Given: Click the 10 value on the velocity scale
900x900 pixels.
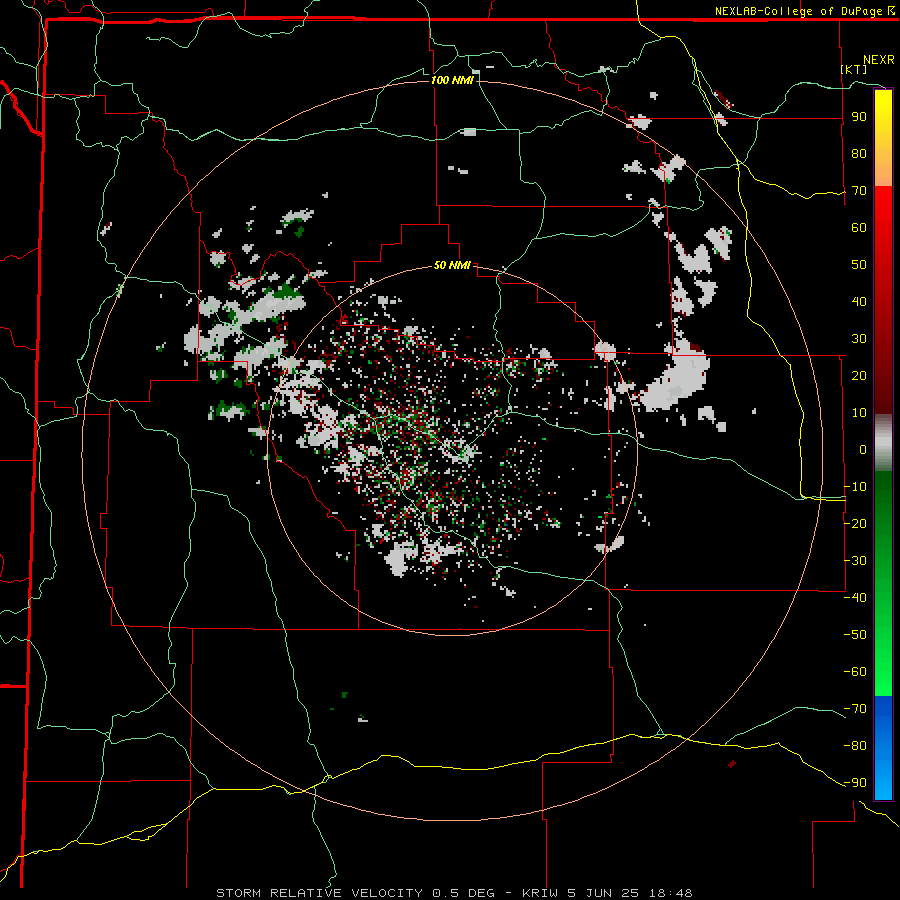Looking at the screenshot, I should pos(859,413).
